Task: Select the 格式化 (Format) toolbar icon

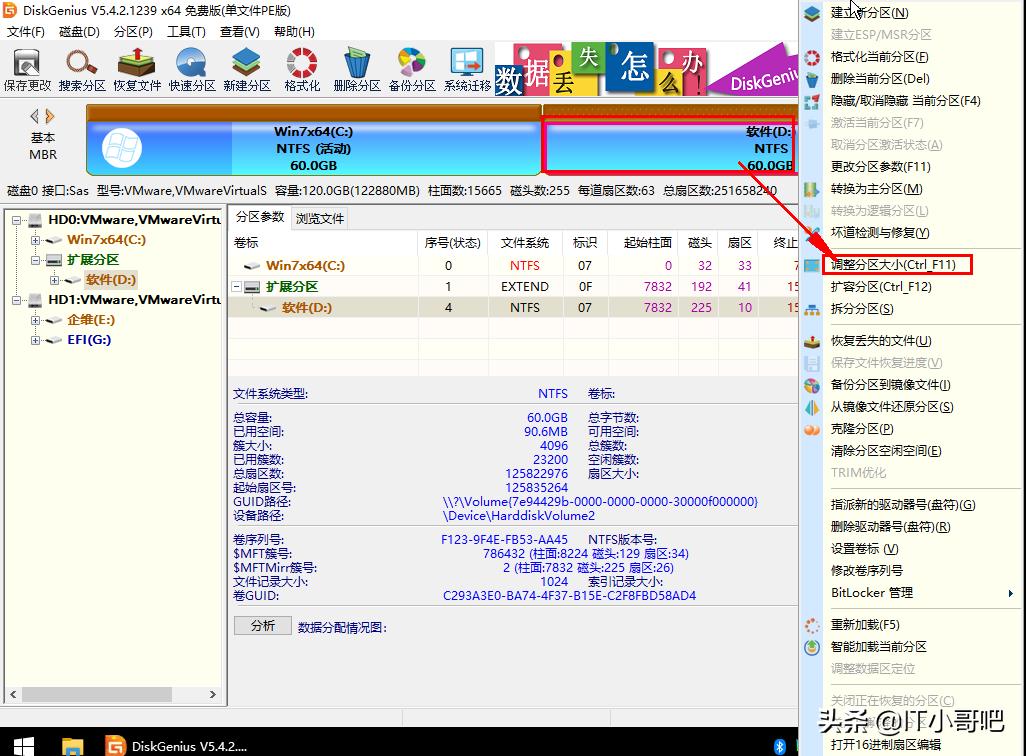Action: 300,68
